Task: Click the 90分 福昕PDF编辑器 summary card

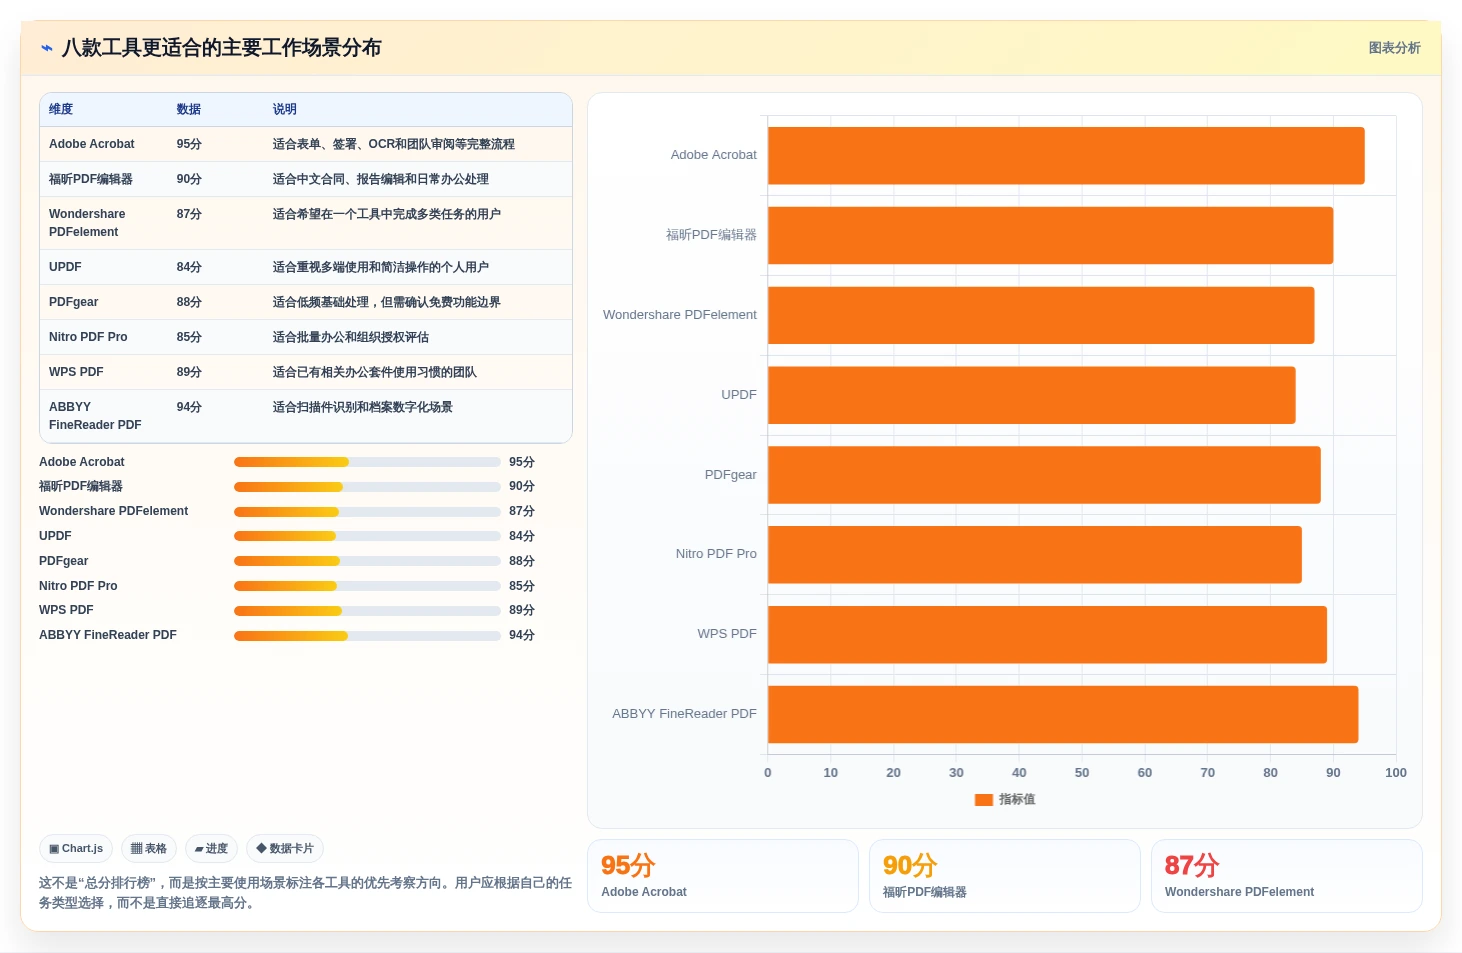Action: (1005, 876)
